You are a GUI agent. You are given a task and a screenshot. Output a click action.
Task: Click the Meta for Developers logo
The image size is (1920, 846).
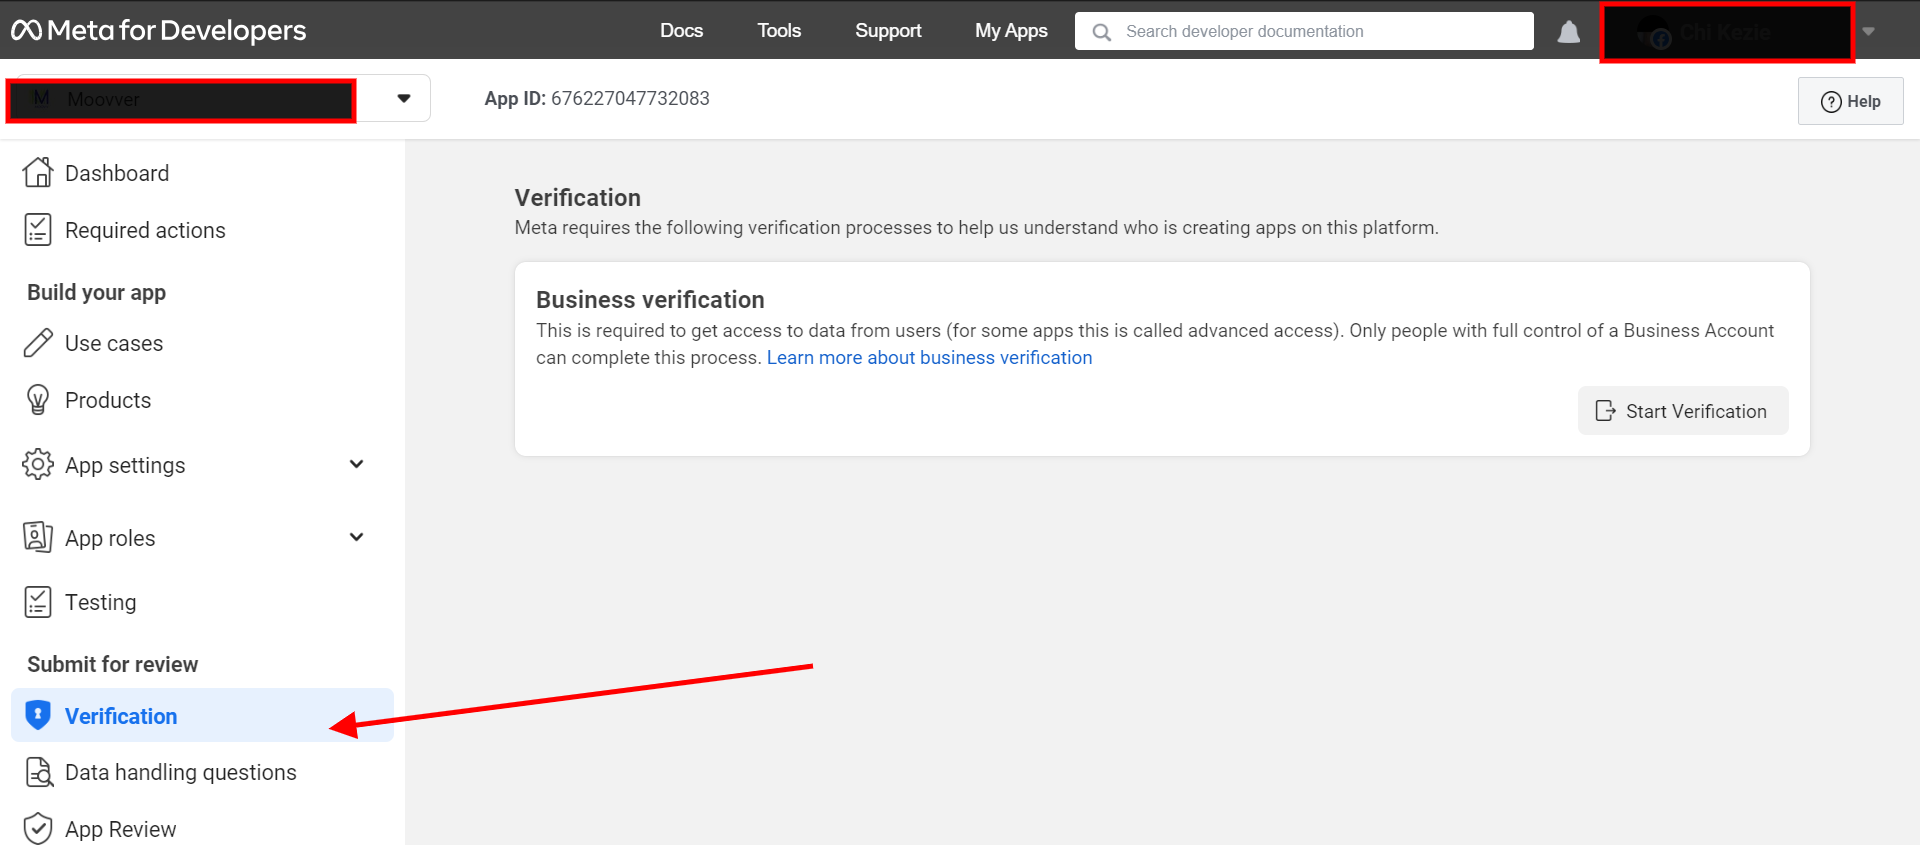pos(159,31)
